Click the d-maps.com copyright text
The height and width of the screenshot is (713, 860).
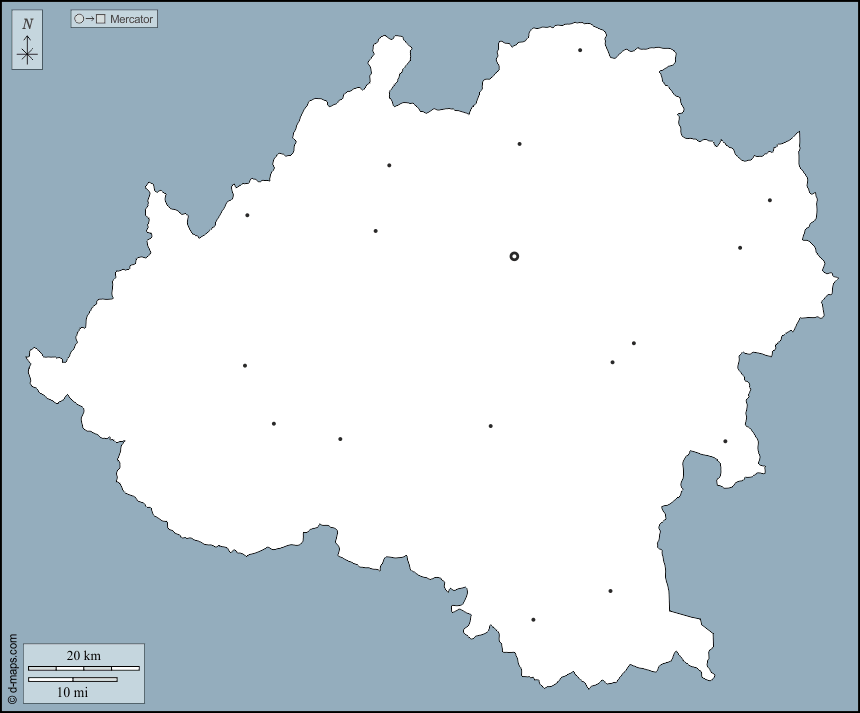tap(12, 668)
